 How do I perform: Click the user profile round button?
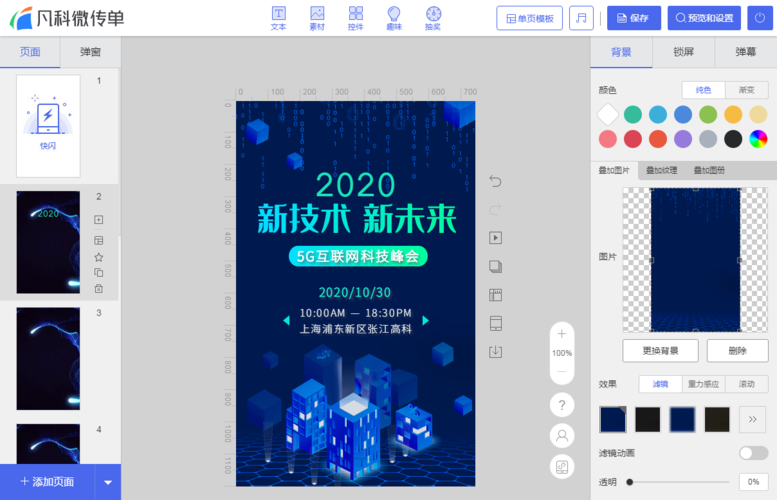pos(562,436)
